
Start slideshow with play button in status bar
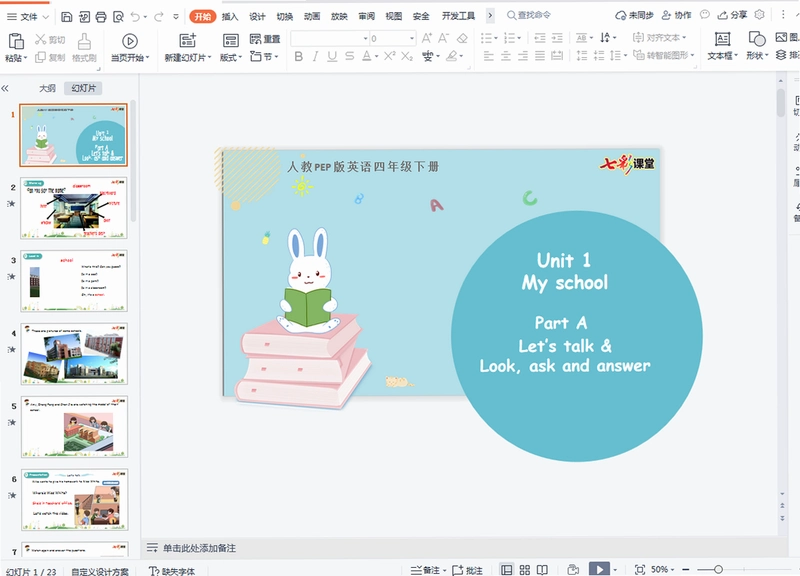pyautogui.click(x=599, y=569)
